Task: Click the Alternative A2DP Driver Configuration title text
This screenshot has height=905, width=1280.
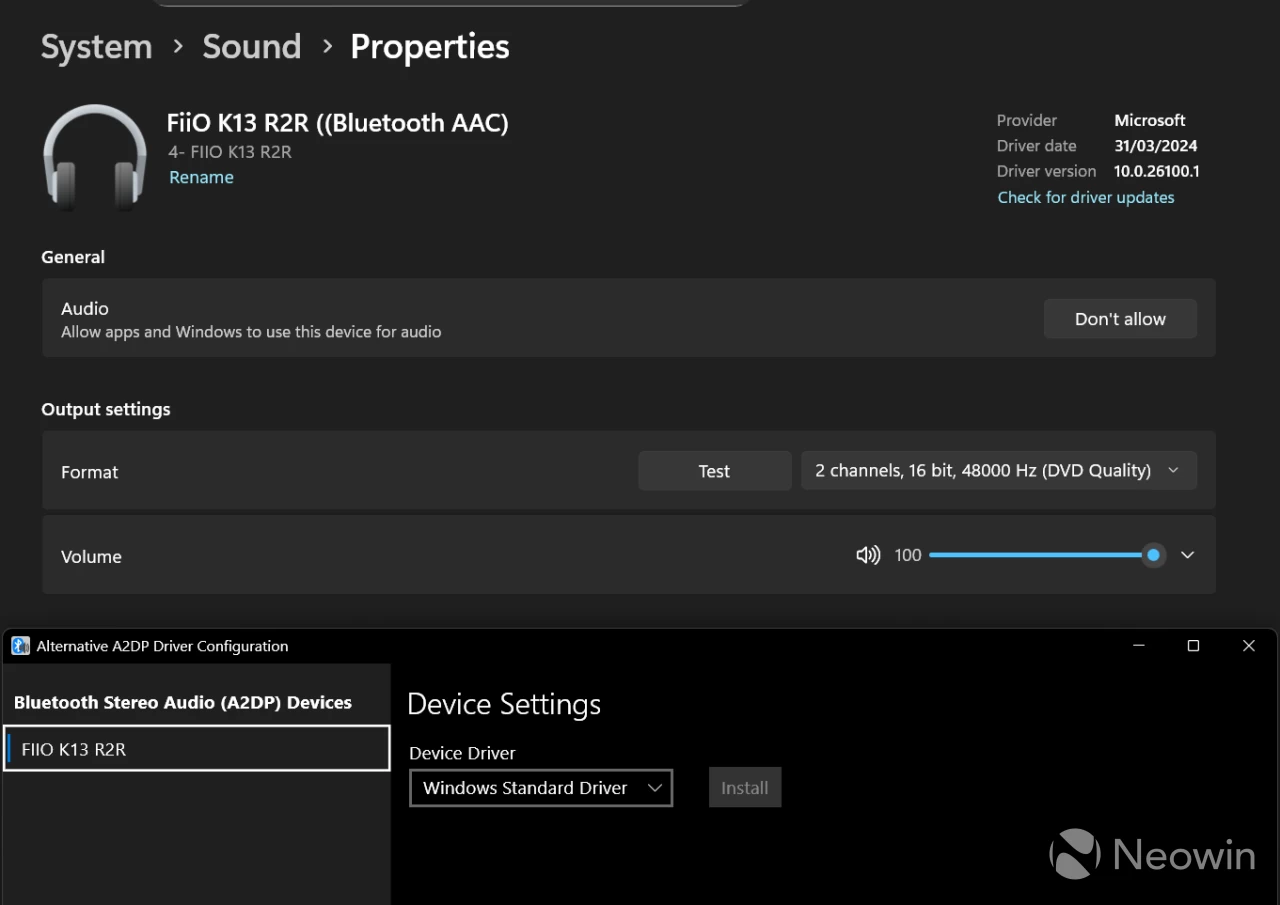Action: [162, 646]
